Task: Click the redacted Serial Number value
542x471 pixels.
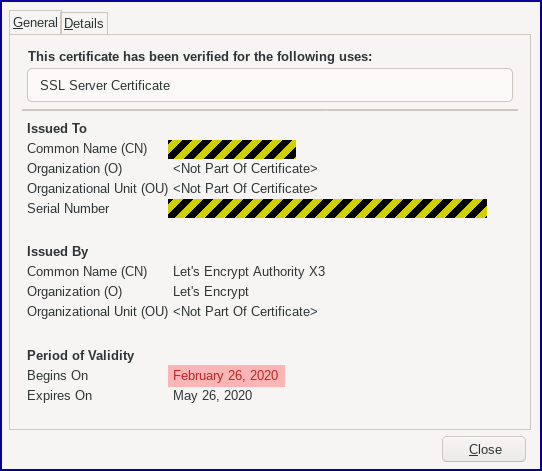Action: pos(327,208)
